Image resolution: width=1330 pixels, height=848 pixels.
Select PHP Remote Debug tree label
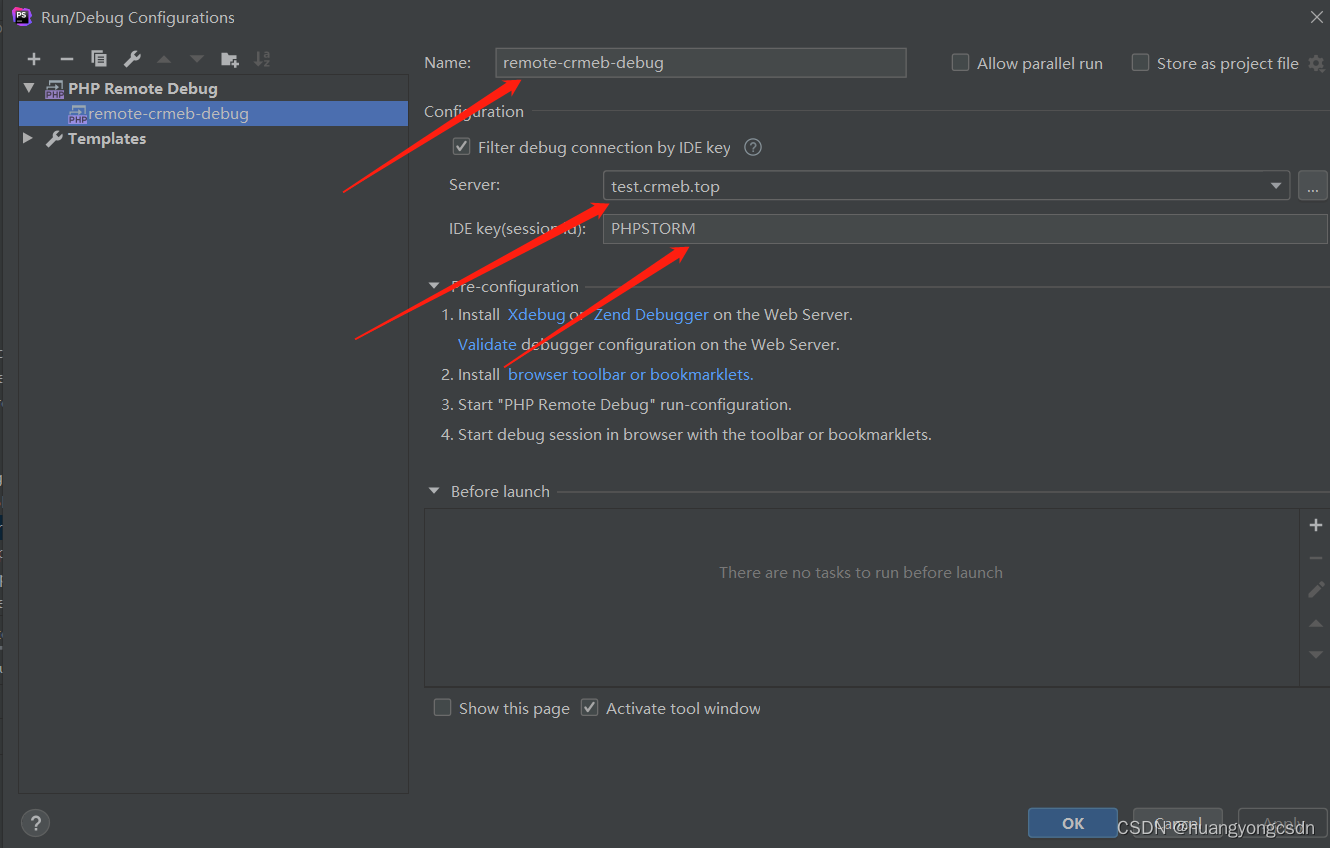tap(143, 88)
